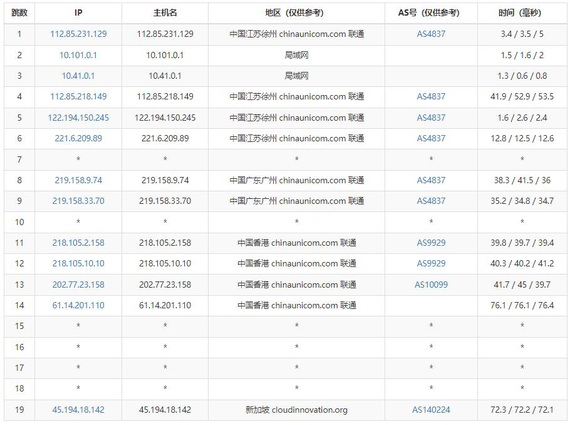Click AS9929 link in hop 11 row
The width and height of the screenshot is (570, 425).
click(431, 243)
